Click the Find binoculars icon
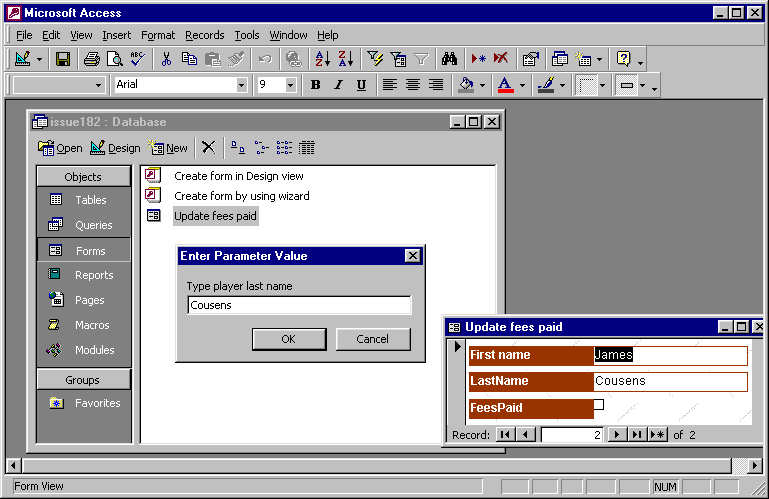 [x=449, y=59]
